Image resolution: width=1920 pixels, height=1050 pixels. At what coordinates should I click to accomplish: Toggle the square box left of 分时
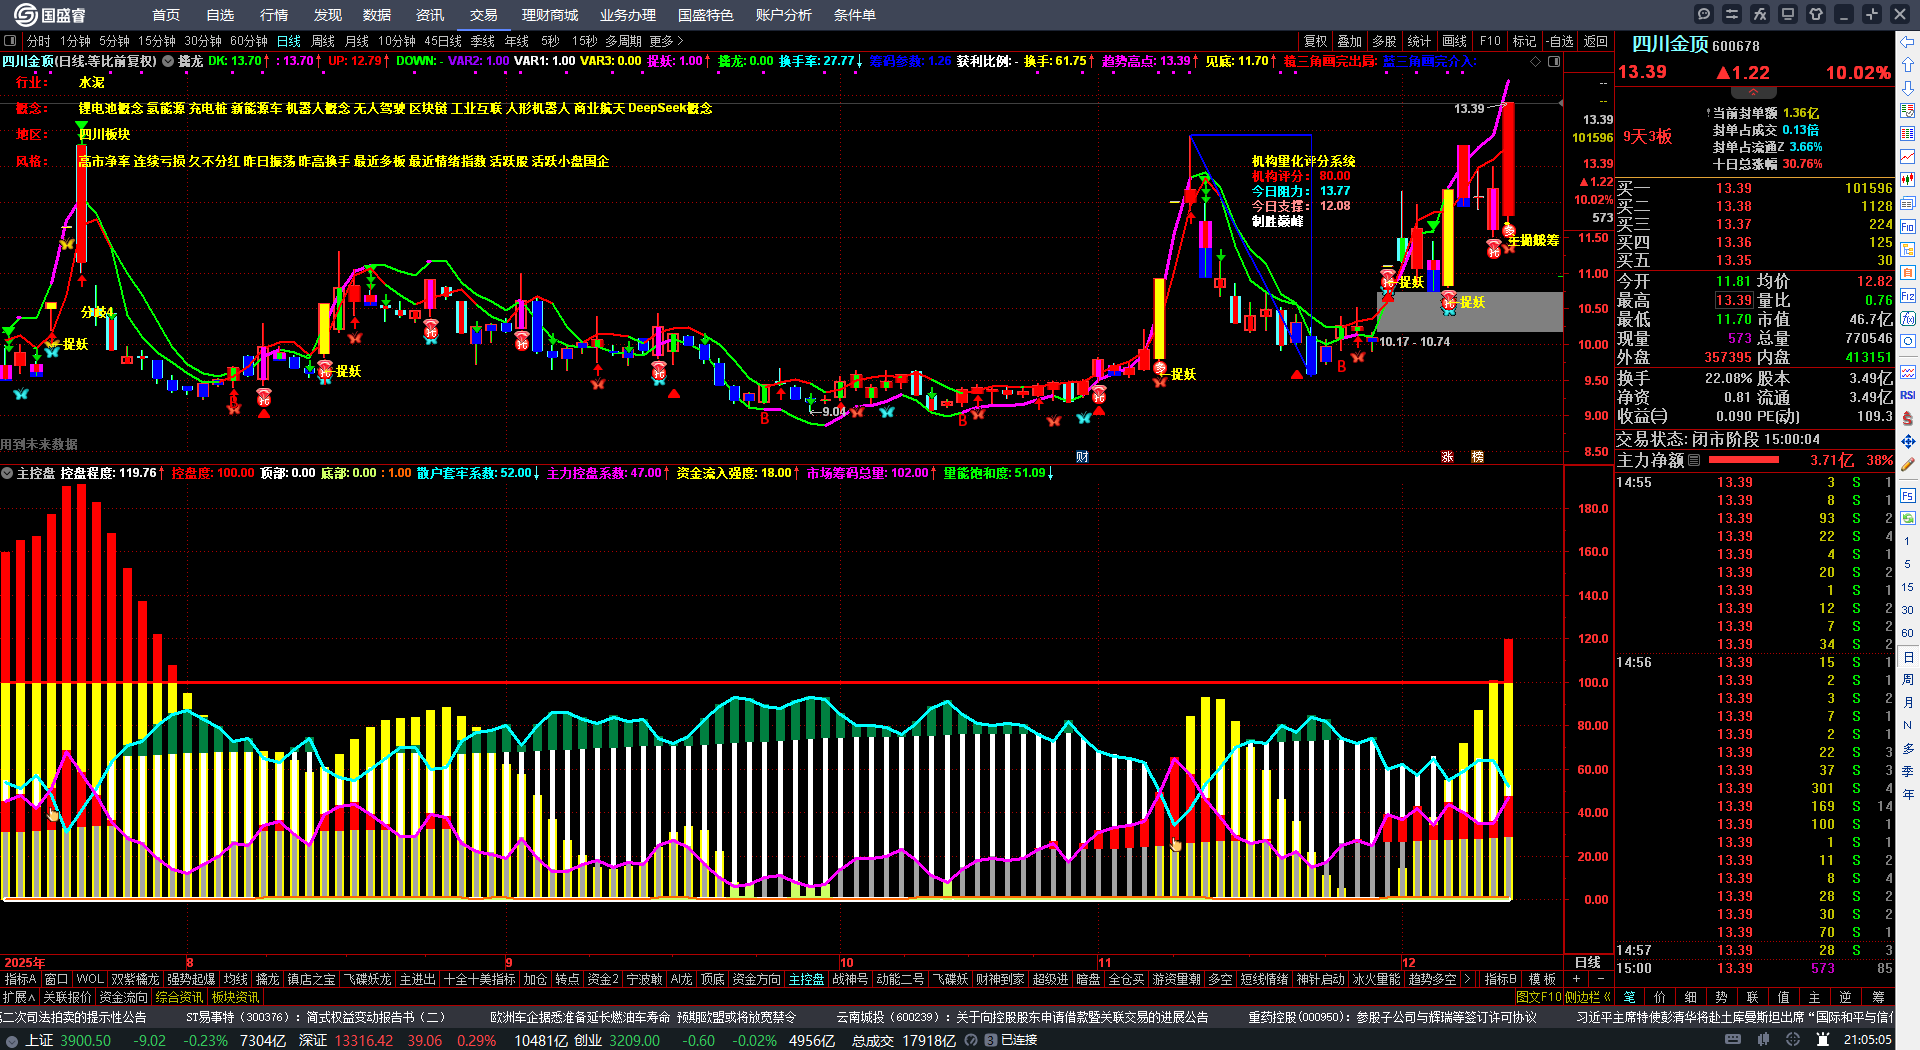click(11, 41)
